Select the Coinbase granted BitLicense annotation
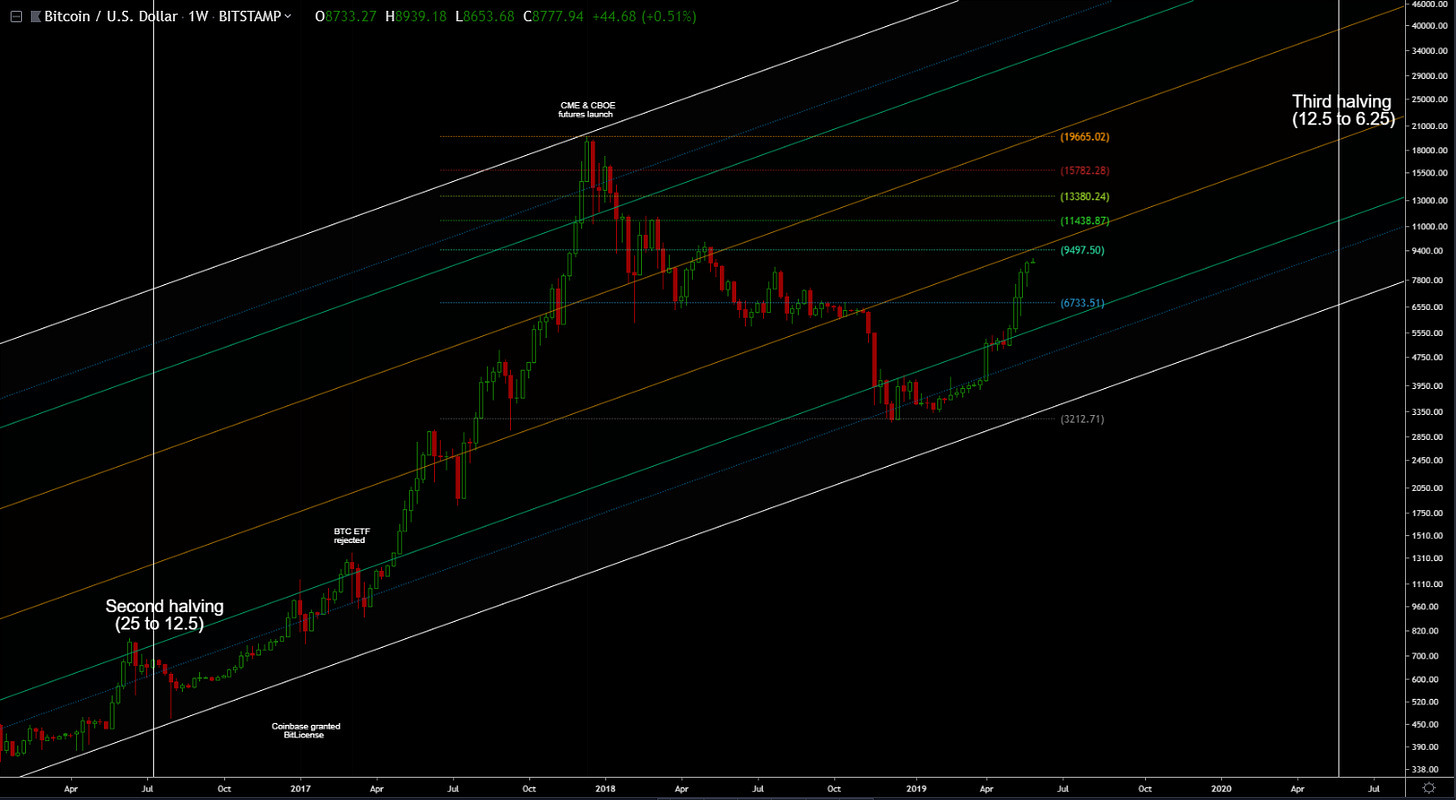 [x=305, y=730]
